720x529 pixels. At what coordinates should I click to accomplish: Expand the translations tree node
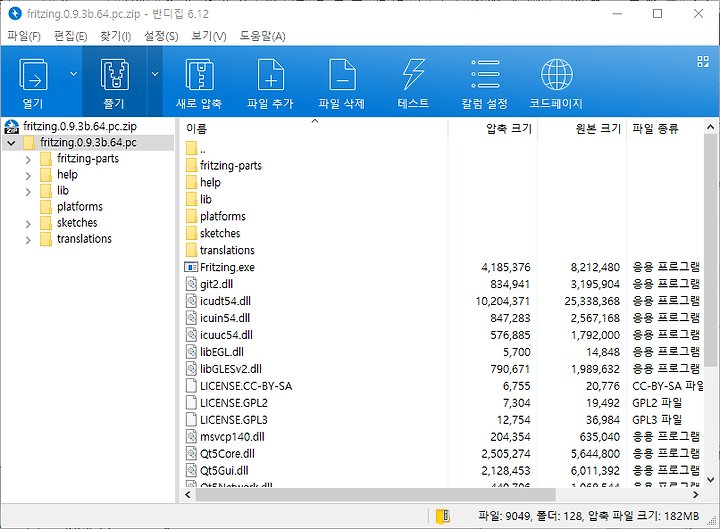tap(28, 240)
